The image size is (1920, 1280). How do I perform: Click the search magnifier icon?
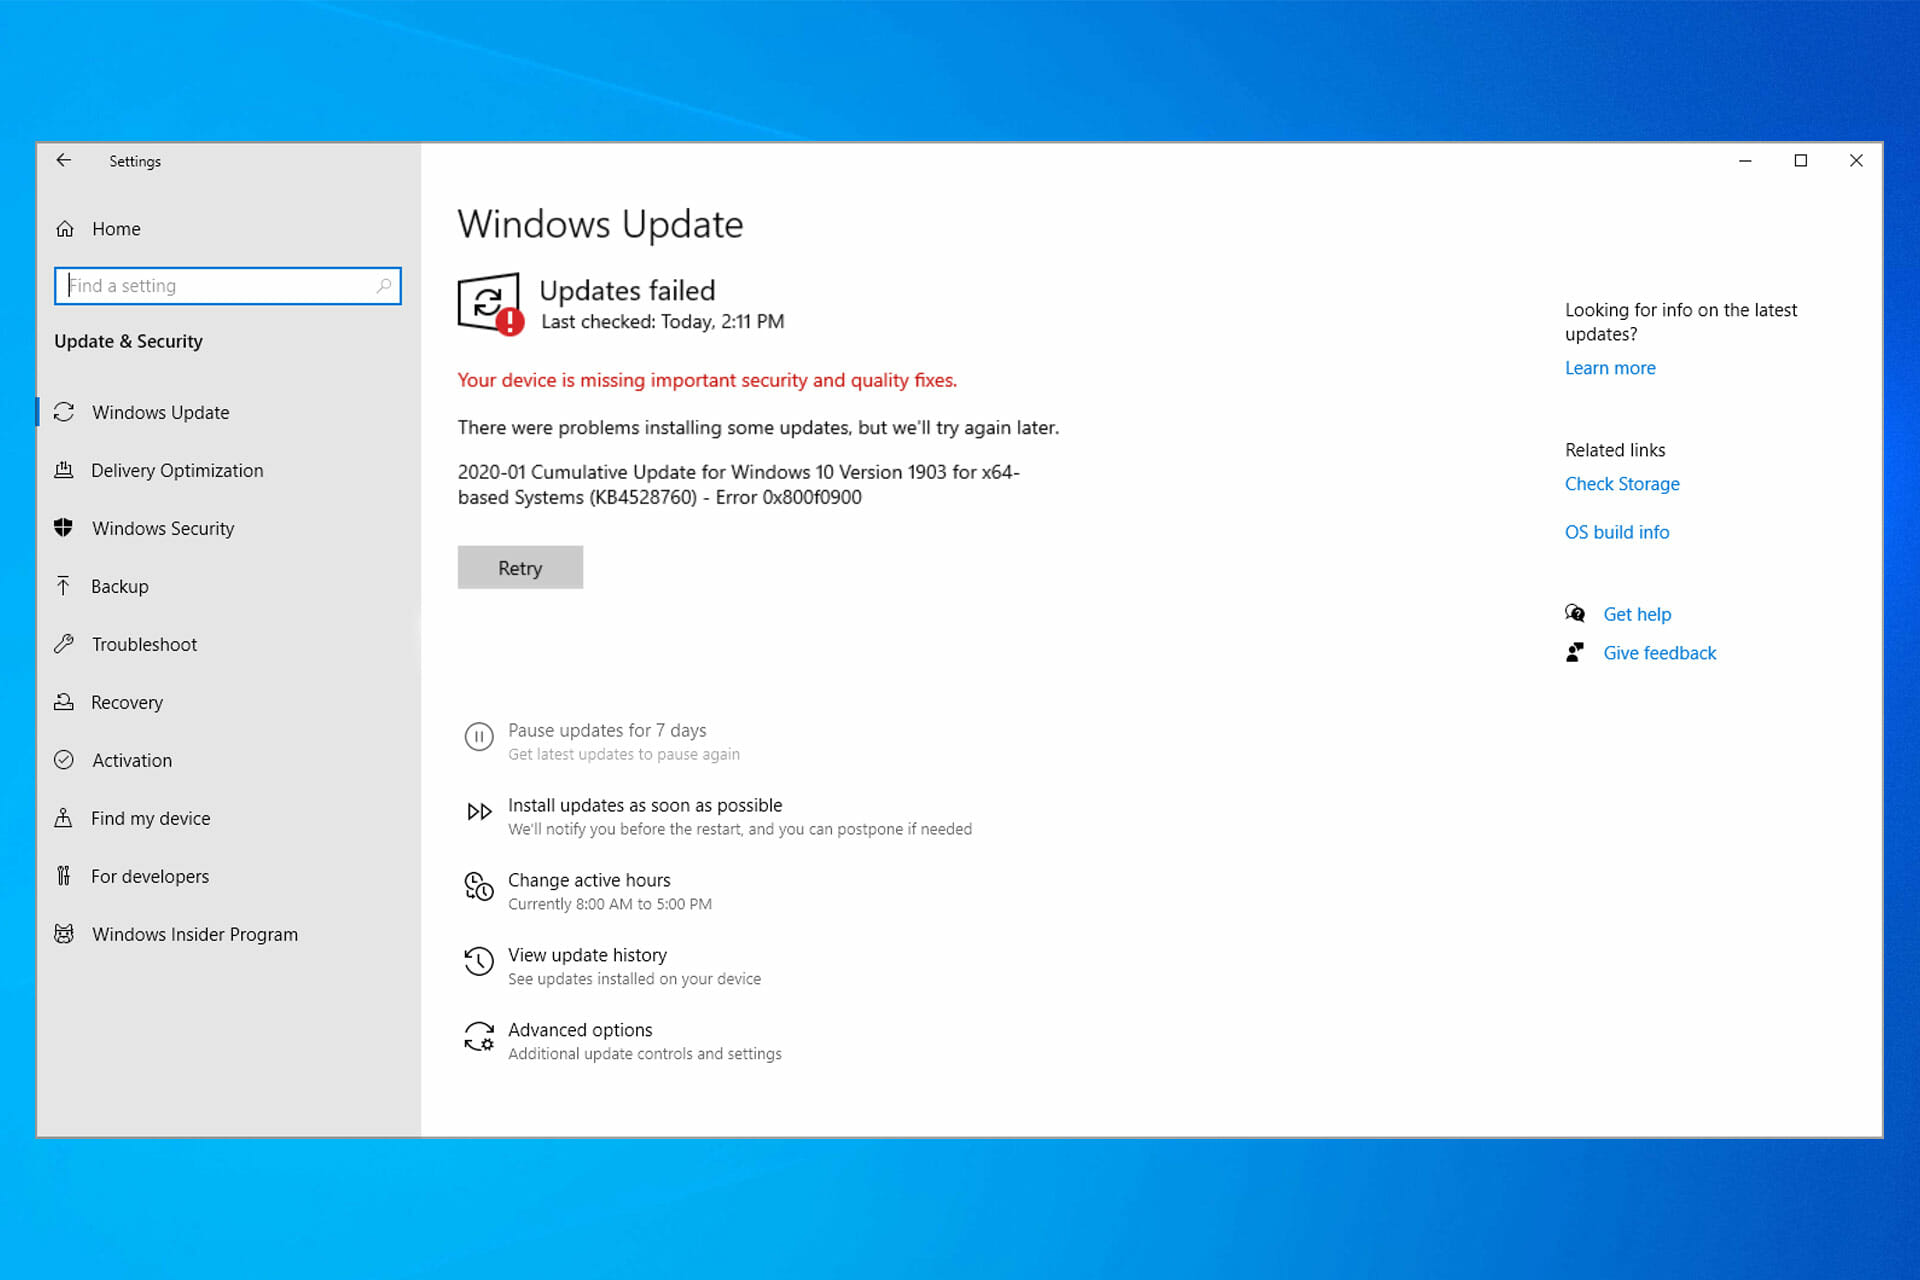(384, 286)
